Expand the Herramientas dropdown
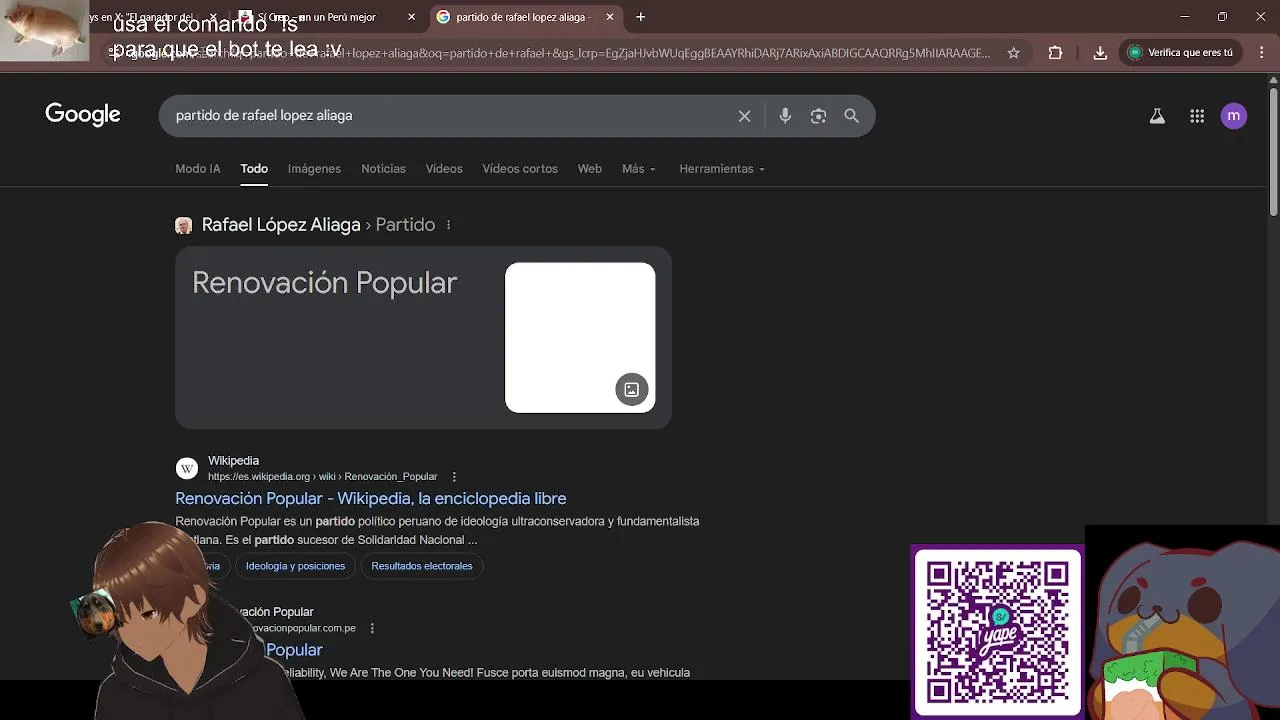Viewport: 1280px width, 720px height. (x=722, y=169)
